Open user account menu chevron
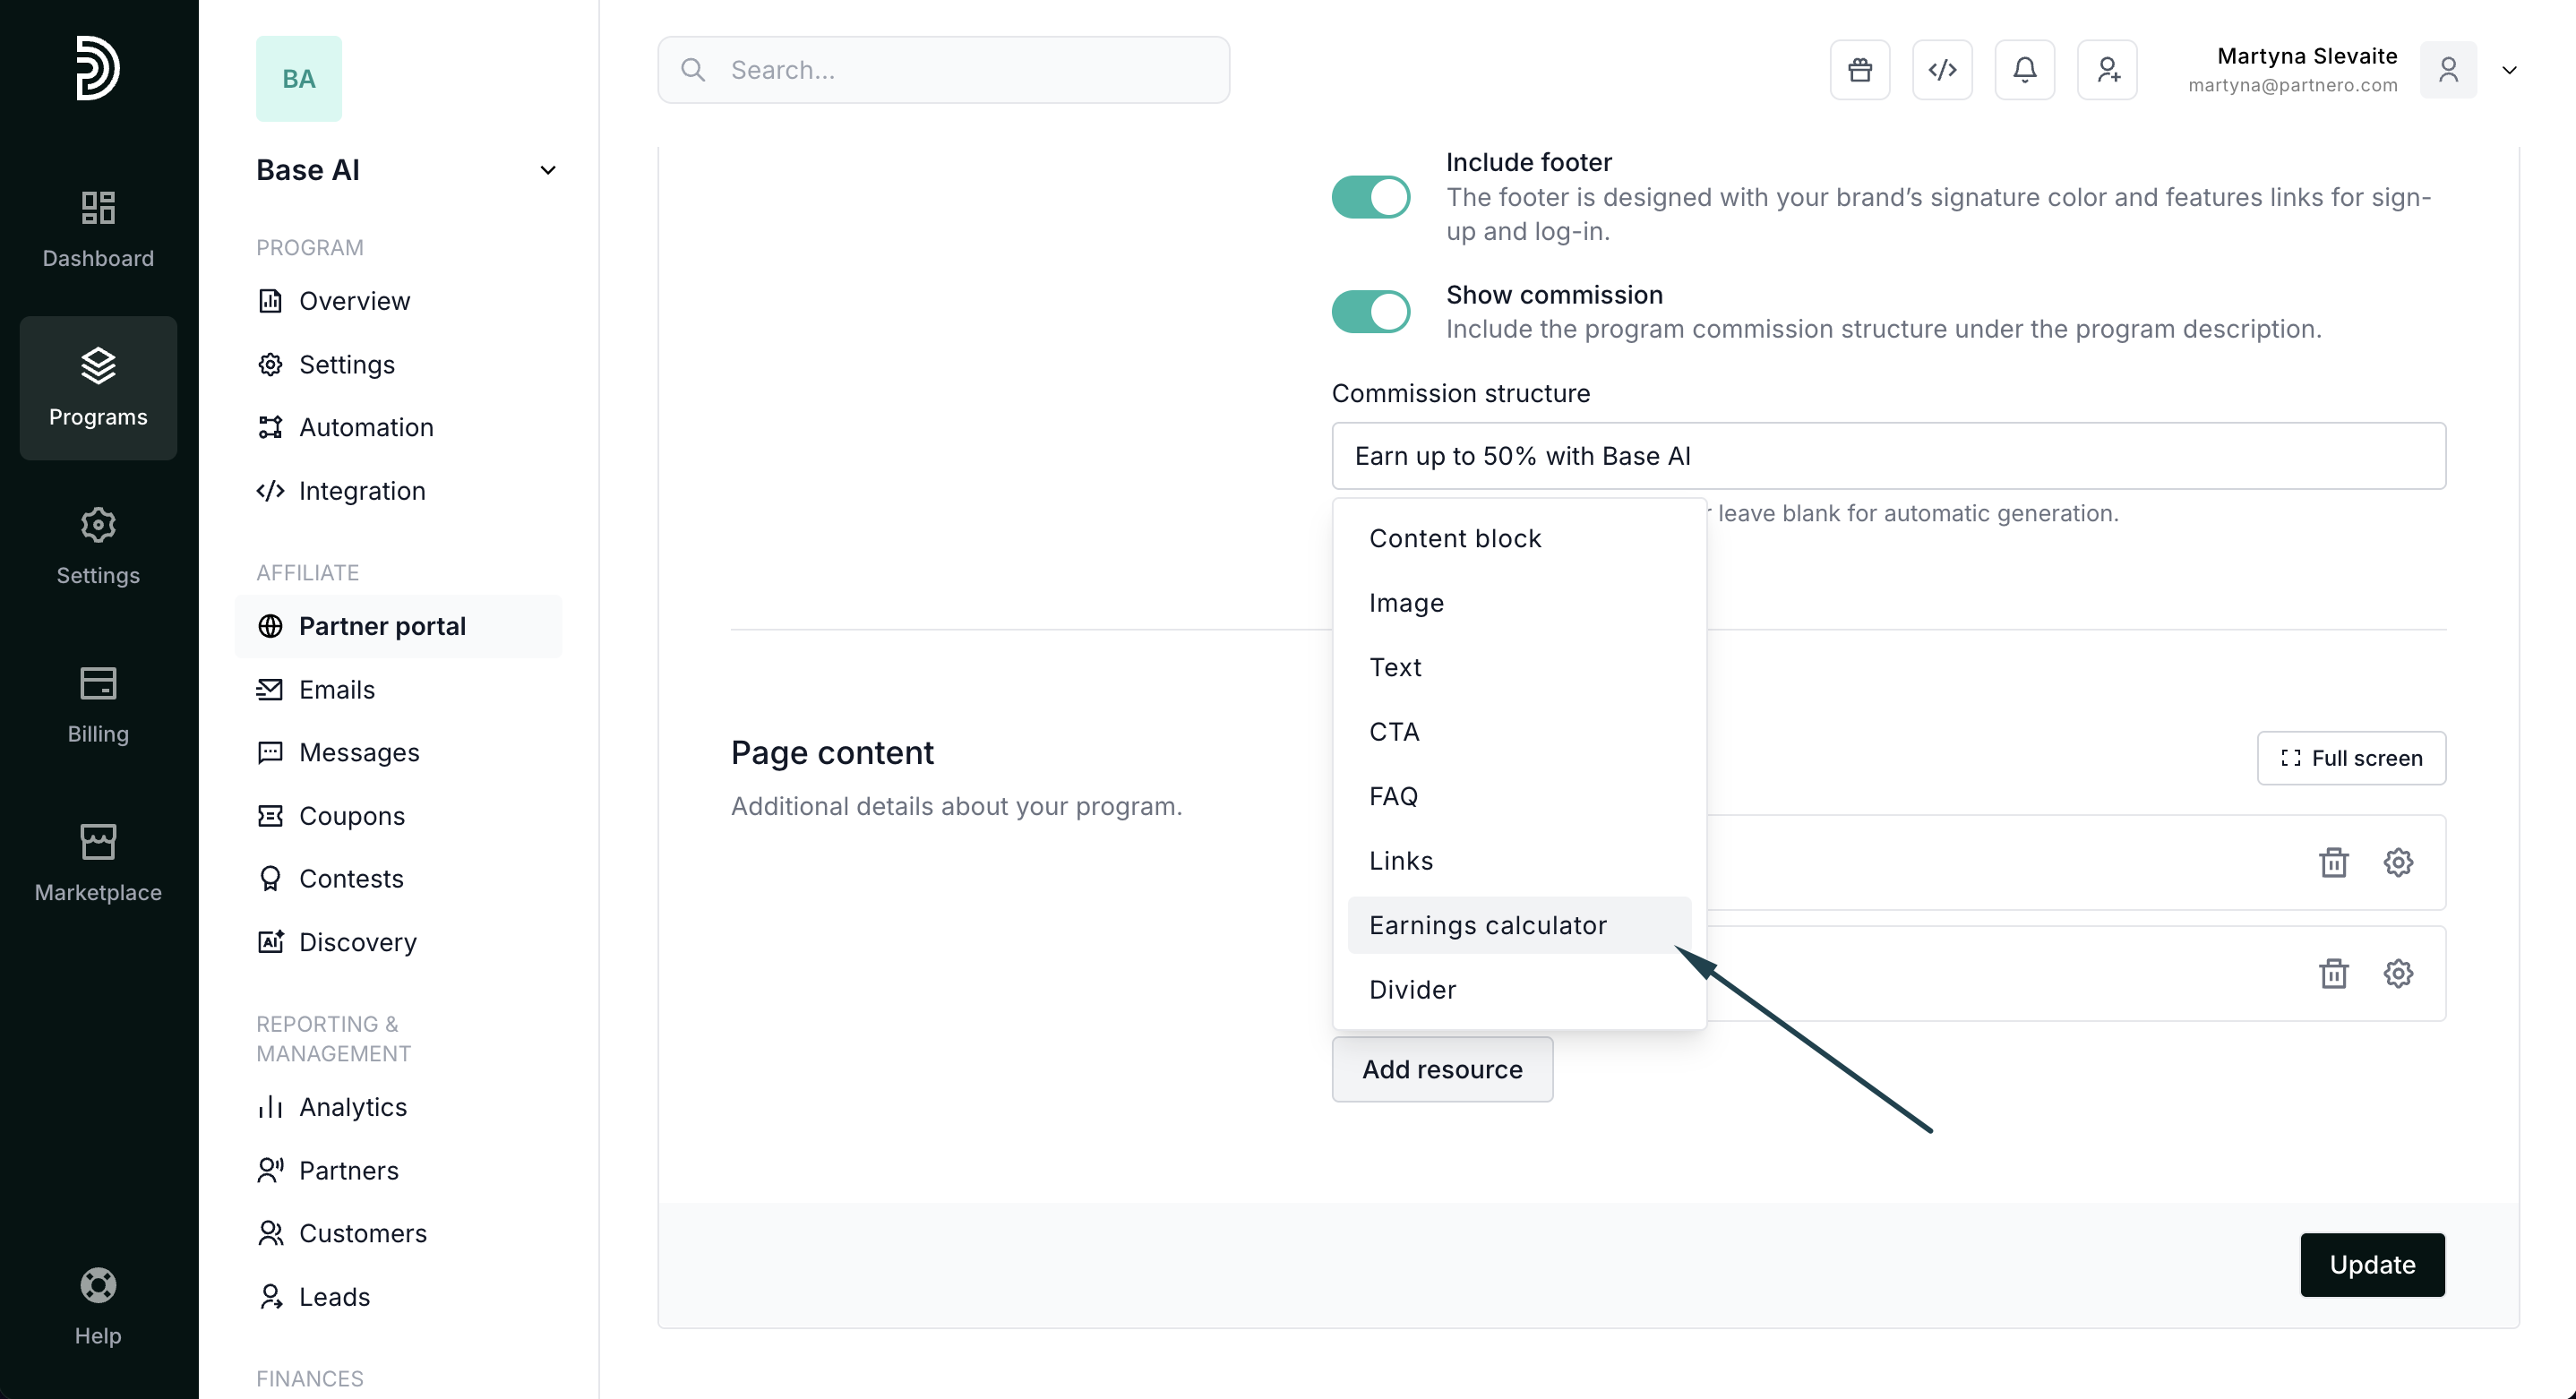Viewport: 2576px width, 1399px height. tap(2508, 70)
